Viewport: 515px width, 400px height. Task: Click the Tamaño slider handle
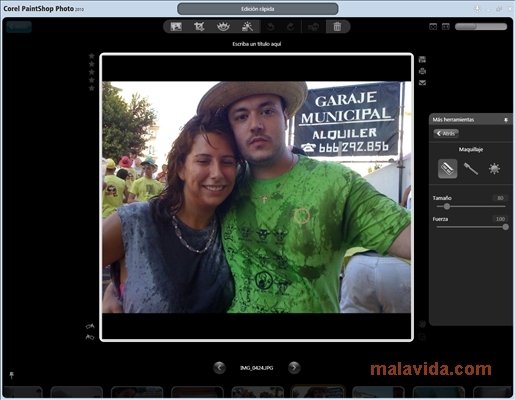click(447, 206)
